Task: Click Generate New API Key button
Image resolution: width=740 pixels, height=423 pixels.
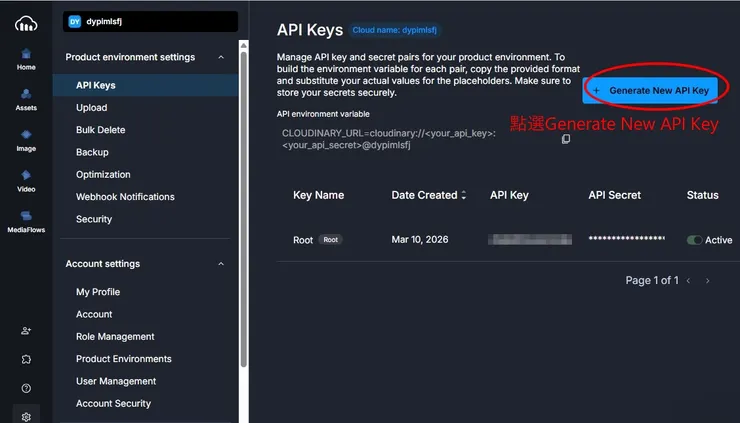Action: pos(651,90)
